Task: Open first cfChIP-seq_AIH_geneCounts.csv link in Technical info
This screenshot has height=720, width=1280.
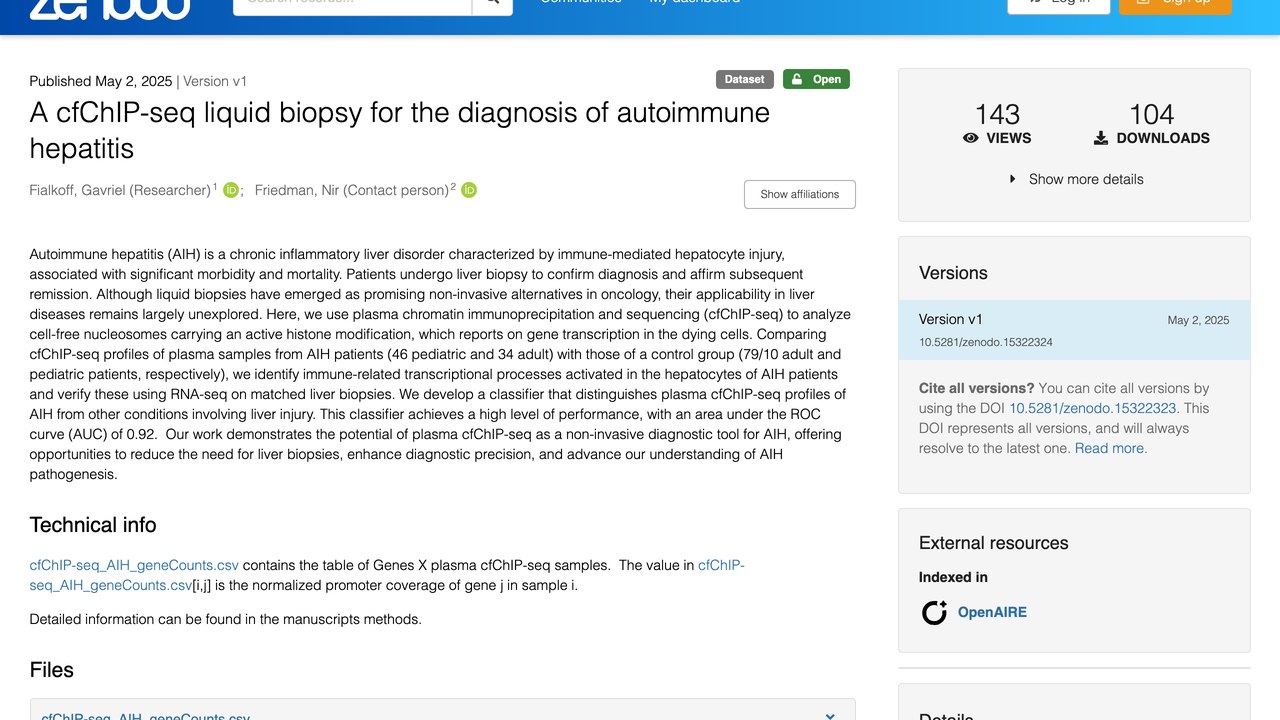Action: tap(134, 565)
